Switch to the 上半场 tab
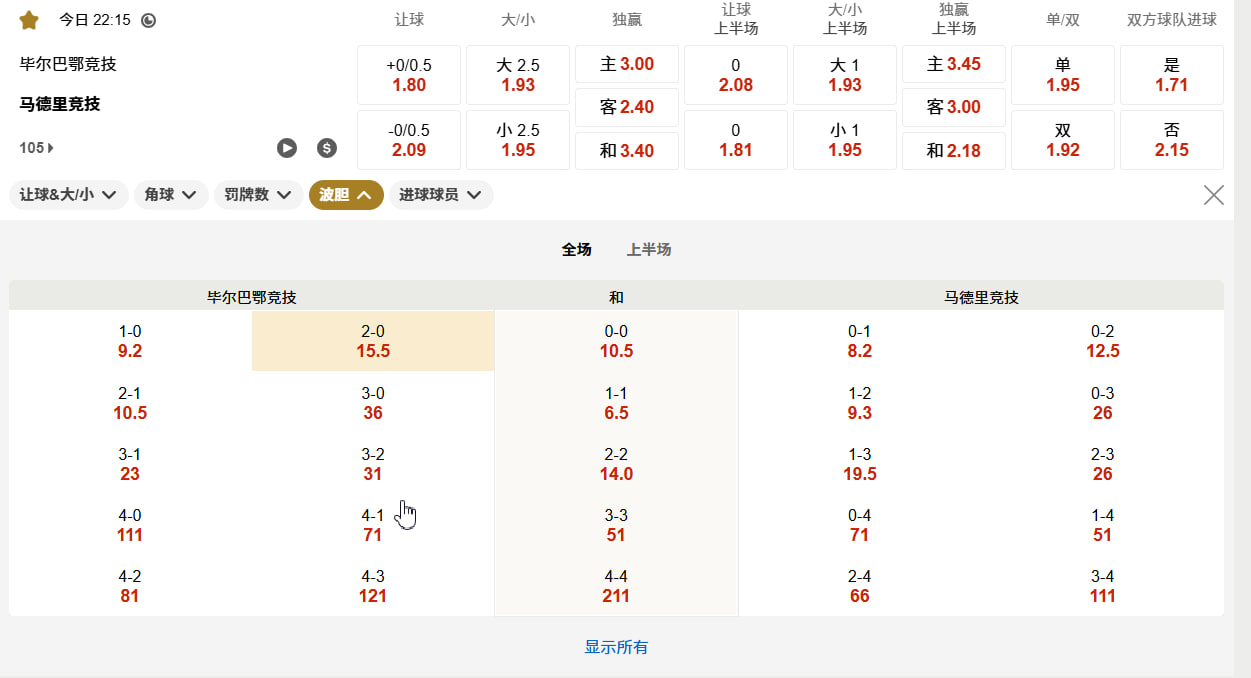Image resolution: width=1251 pixels, height=678 pixels. click(x=649, y=250)
